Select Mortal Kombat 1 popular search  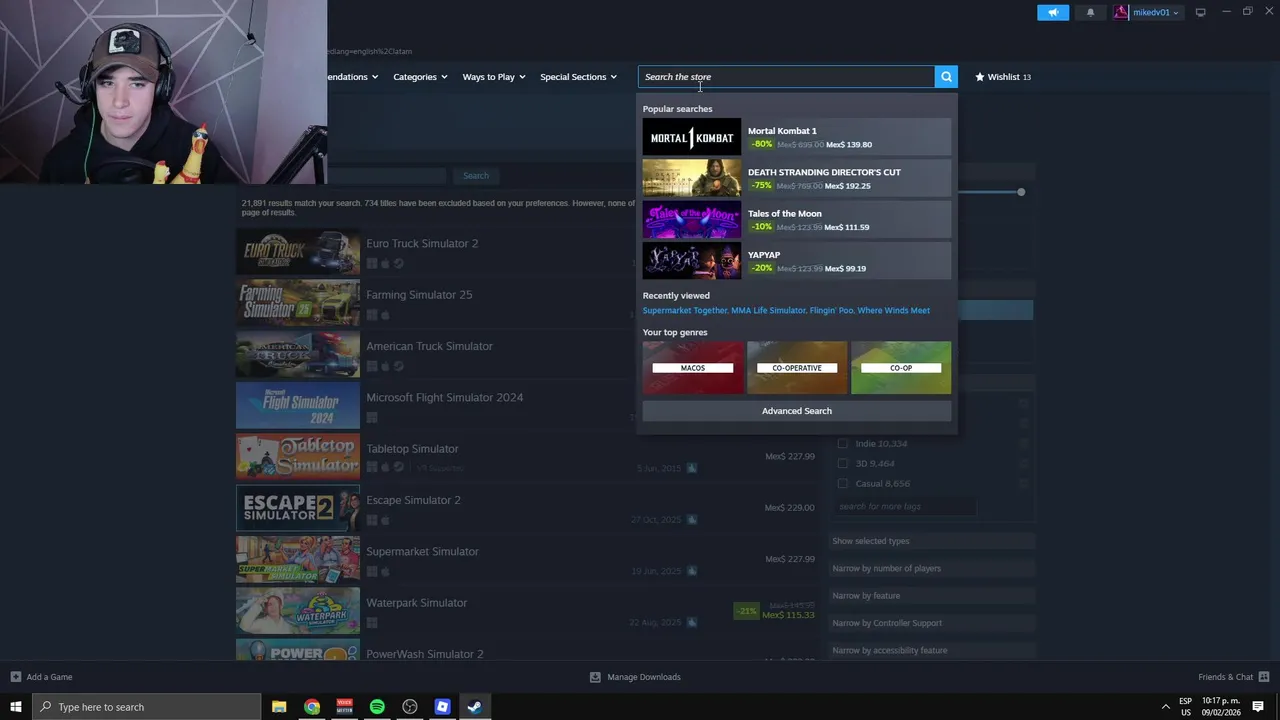point(797,137)
